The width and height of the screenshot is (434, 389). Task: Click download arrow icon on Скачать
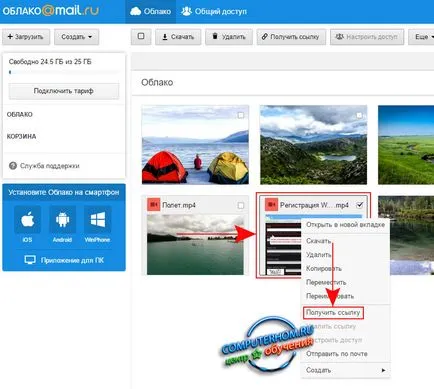click(x=165, y=37)
